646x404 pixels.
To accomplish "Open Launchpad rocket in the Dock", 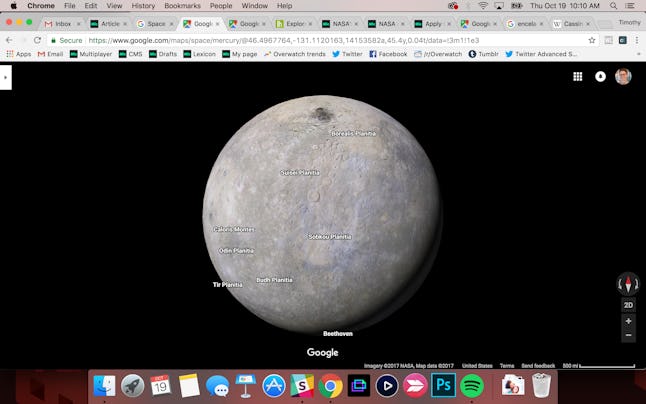I will coord(133,386).
